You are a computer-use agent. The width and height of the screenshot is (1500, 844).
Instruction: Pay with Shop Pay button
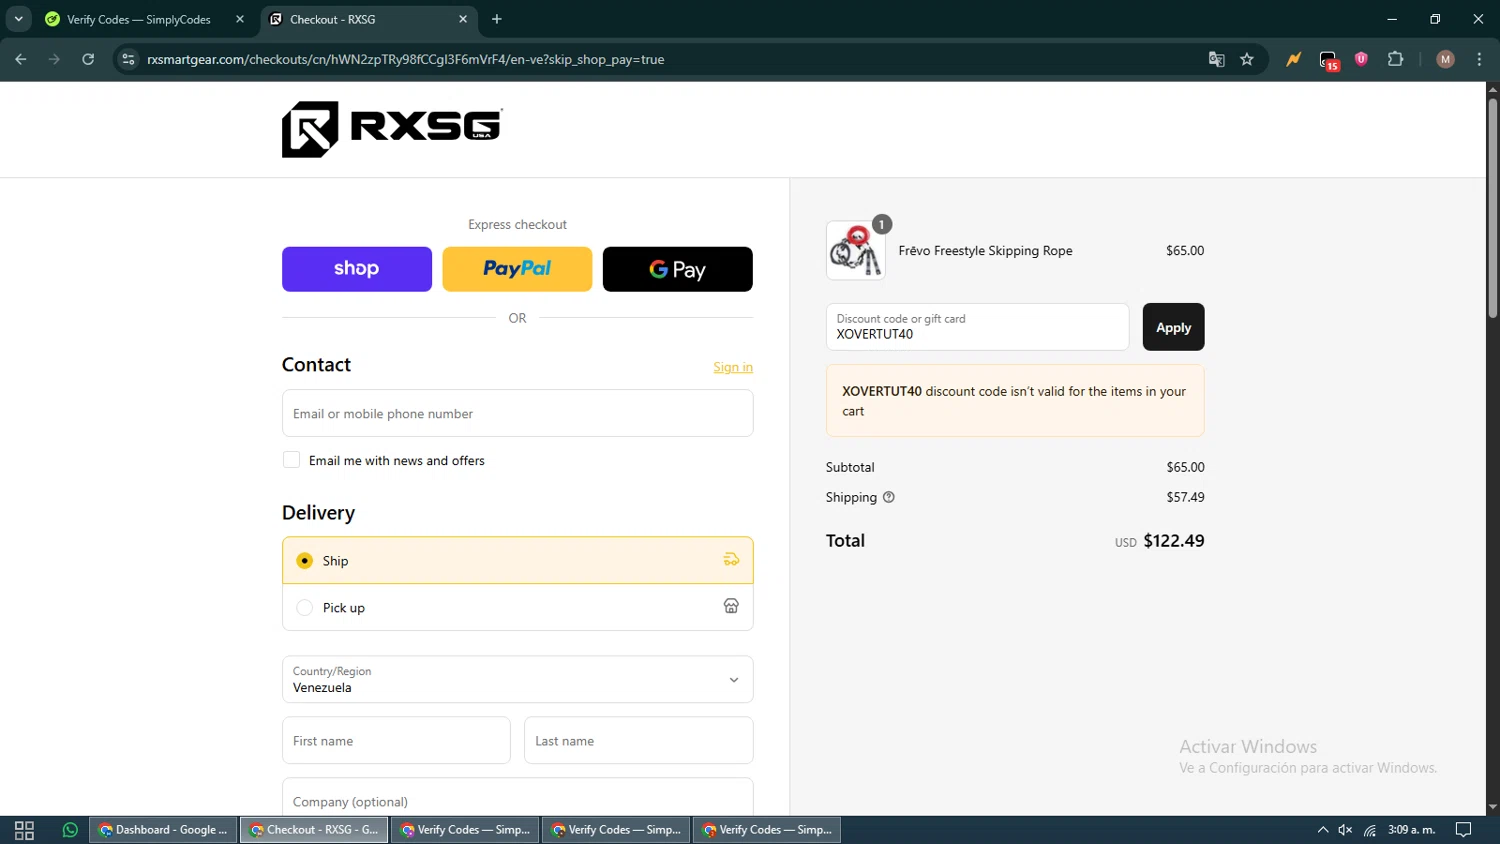coord(357,269)
